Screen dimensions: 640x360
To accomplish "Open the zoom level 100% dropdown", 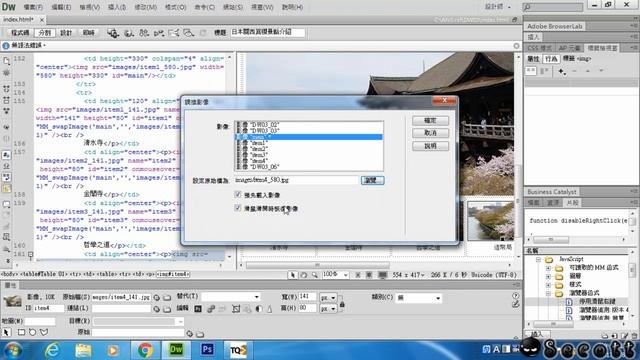I will coord(346,275).
